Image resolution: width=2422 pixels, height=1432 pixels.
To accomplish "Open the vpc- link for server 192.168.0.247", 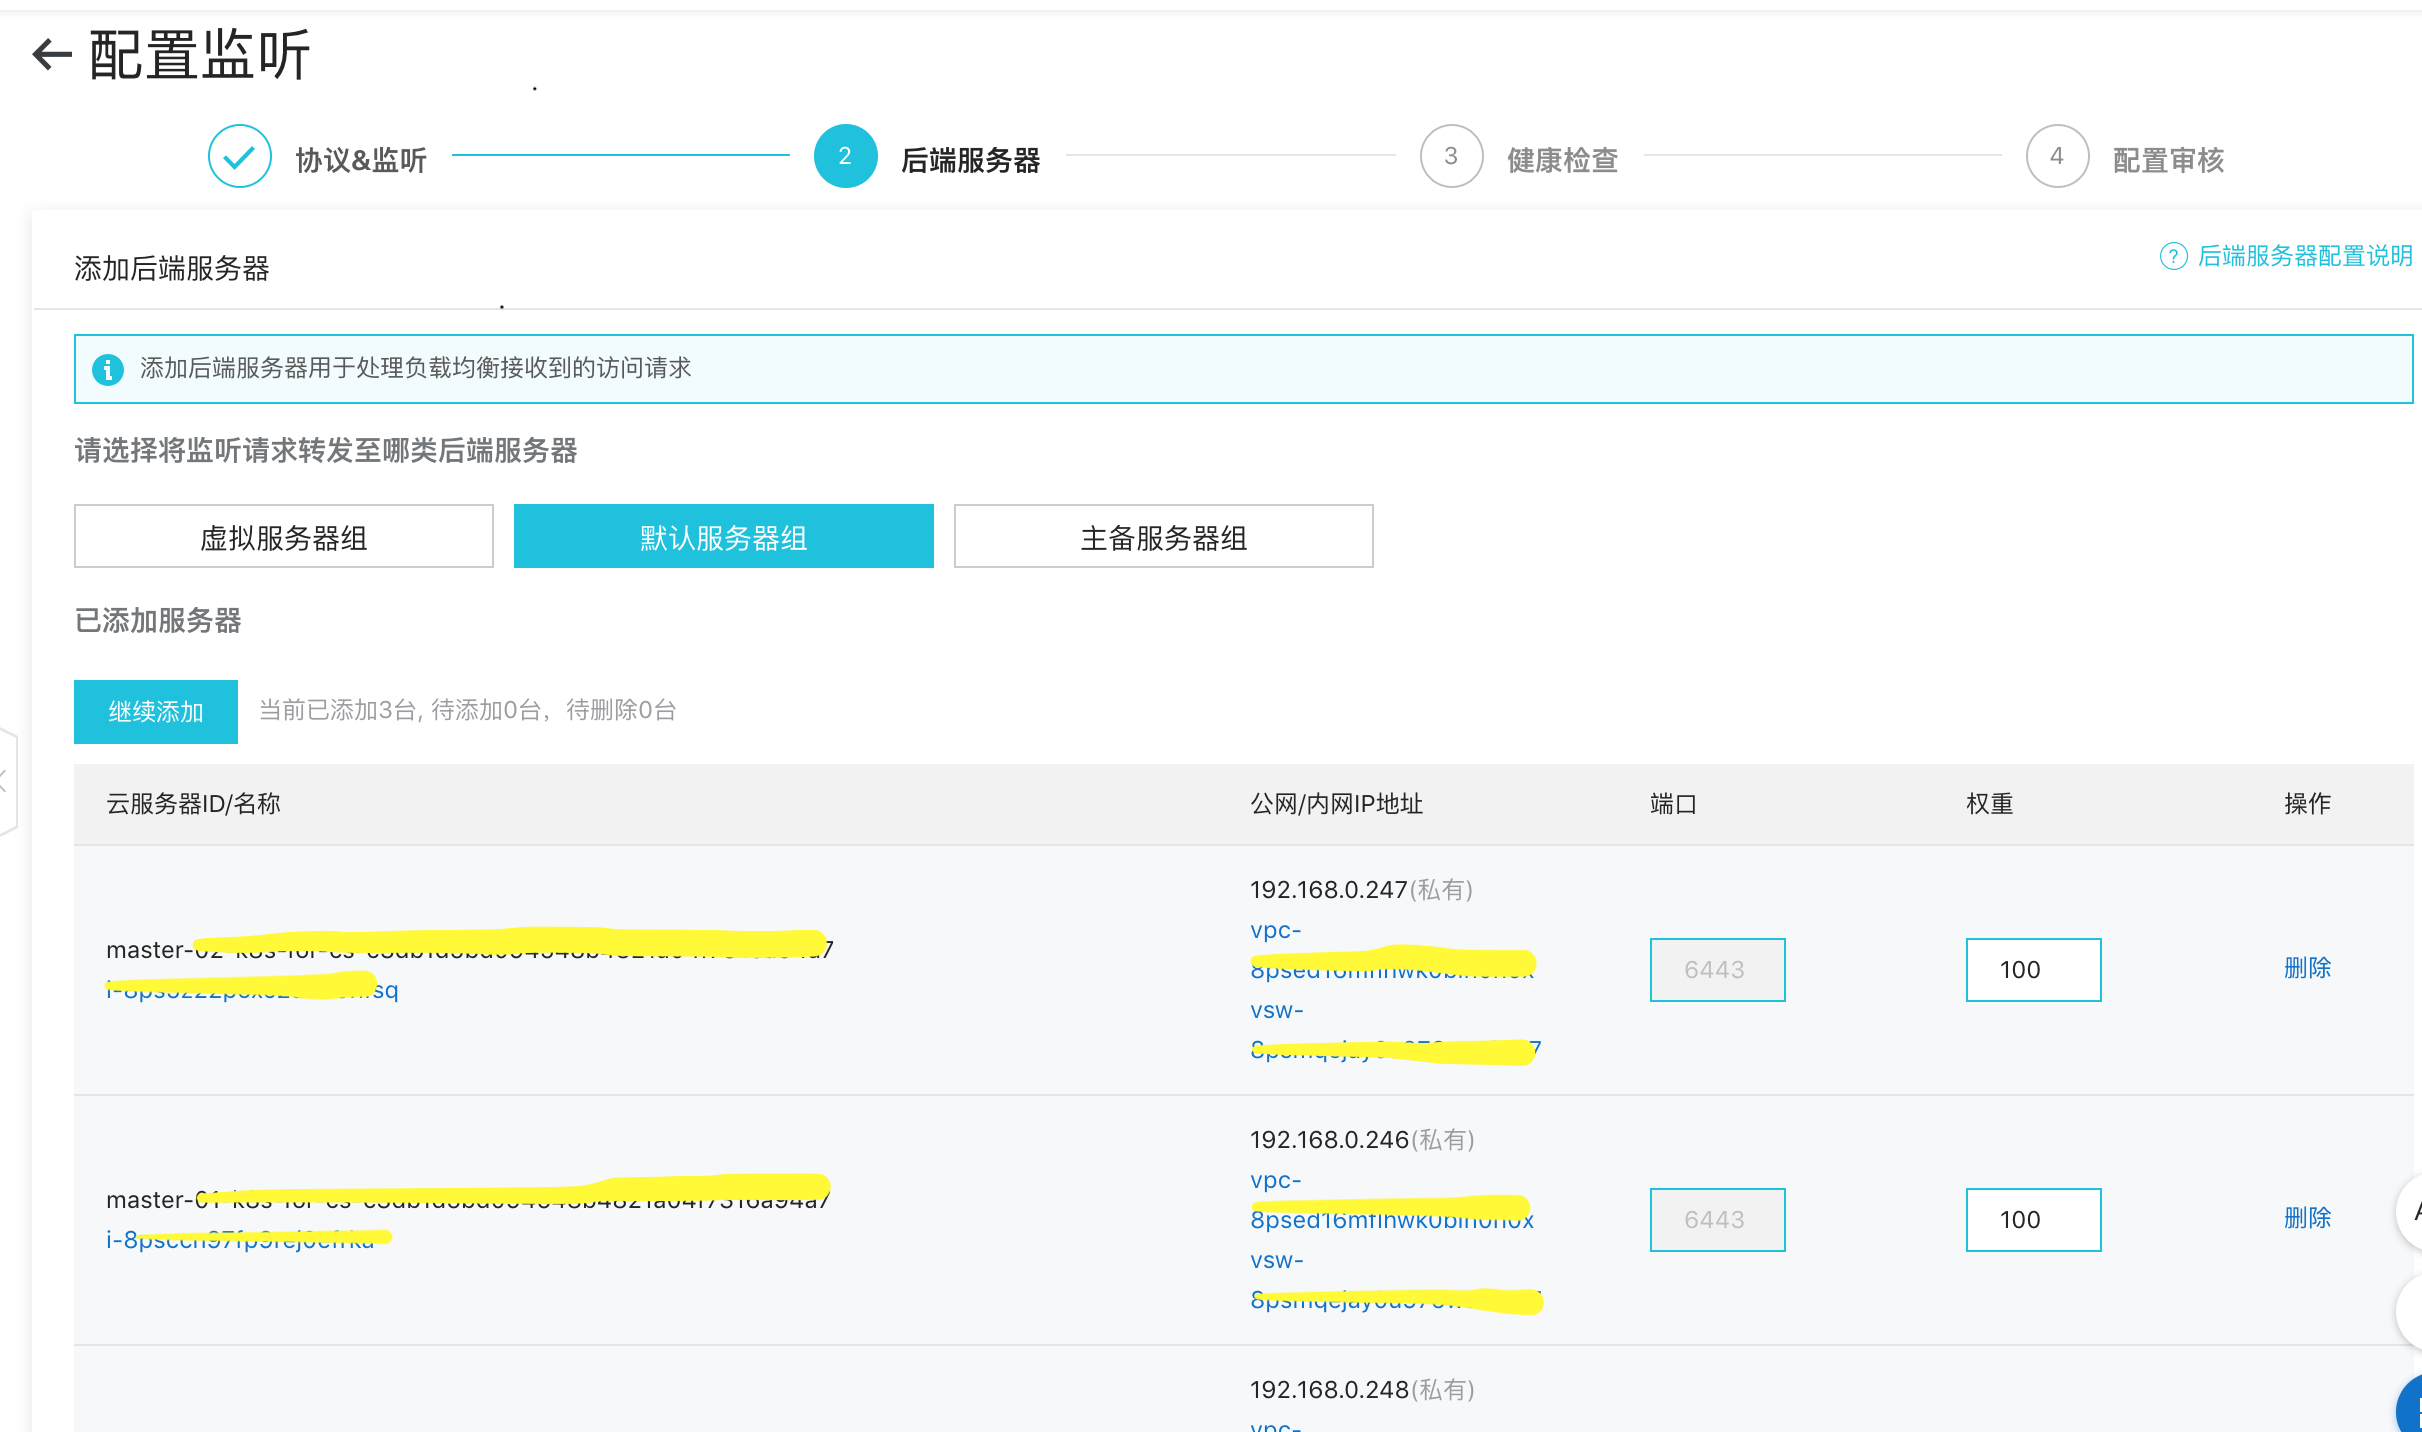I will 1392,950.
